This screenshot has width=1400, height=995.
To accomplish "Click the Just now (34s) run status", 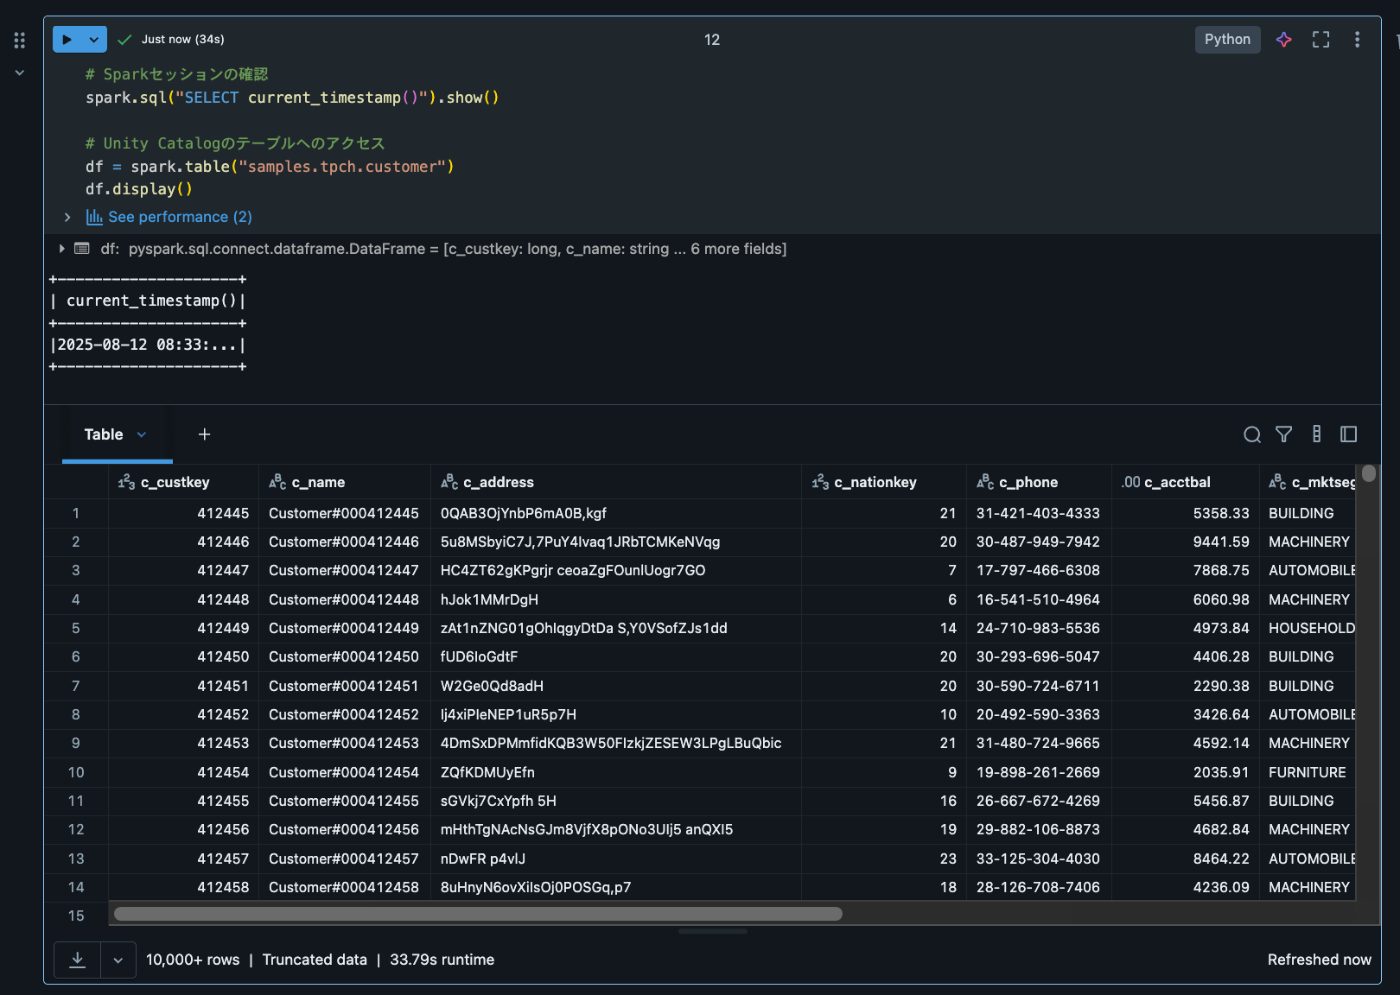I will [183, 39].
